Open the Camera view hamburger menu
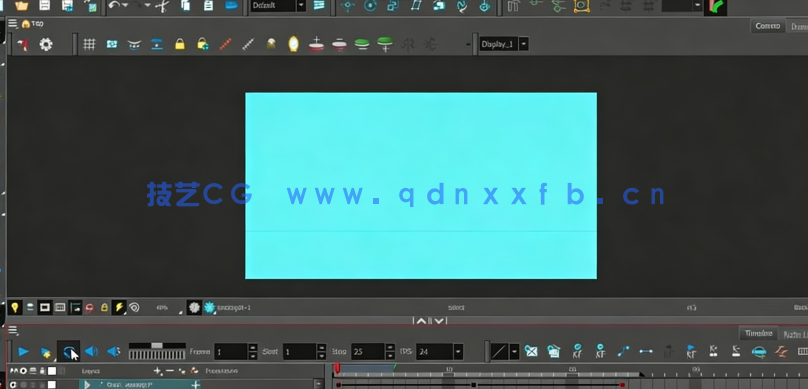808x389 pixels. pos(12,24)
